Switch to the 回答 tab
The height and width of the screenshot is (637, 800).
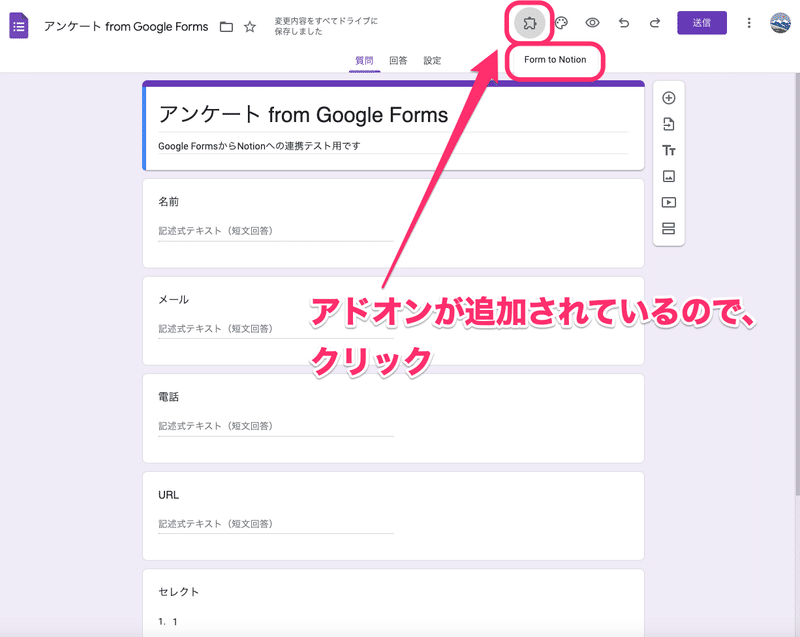398,61
